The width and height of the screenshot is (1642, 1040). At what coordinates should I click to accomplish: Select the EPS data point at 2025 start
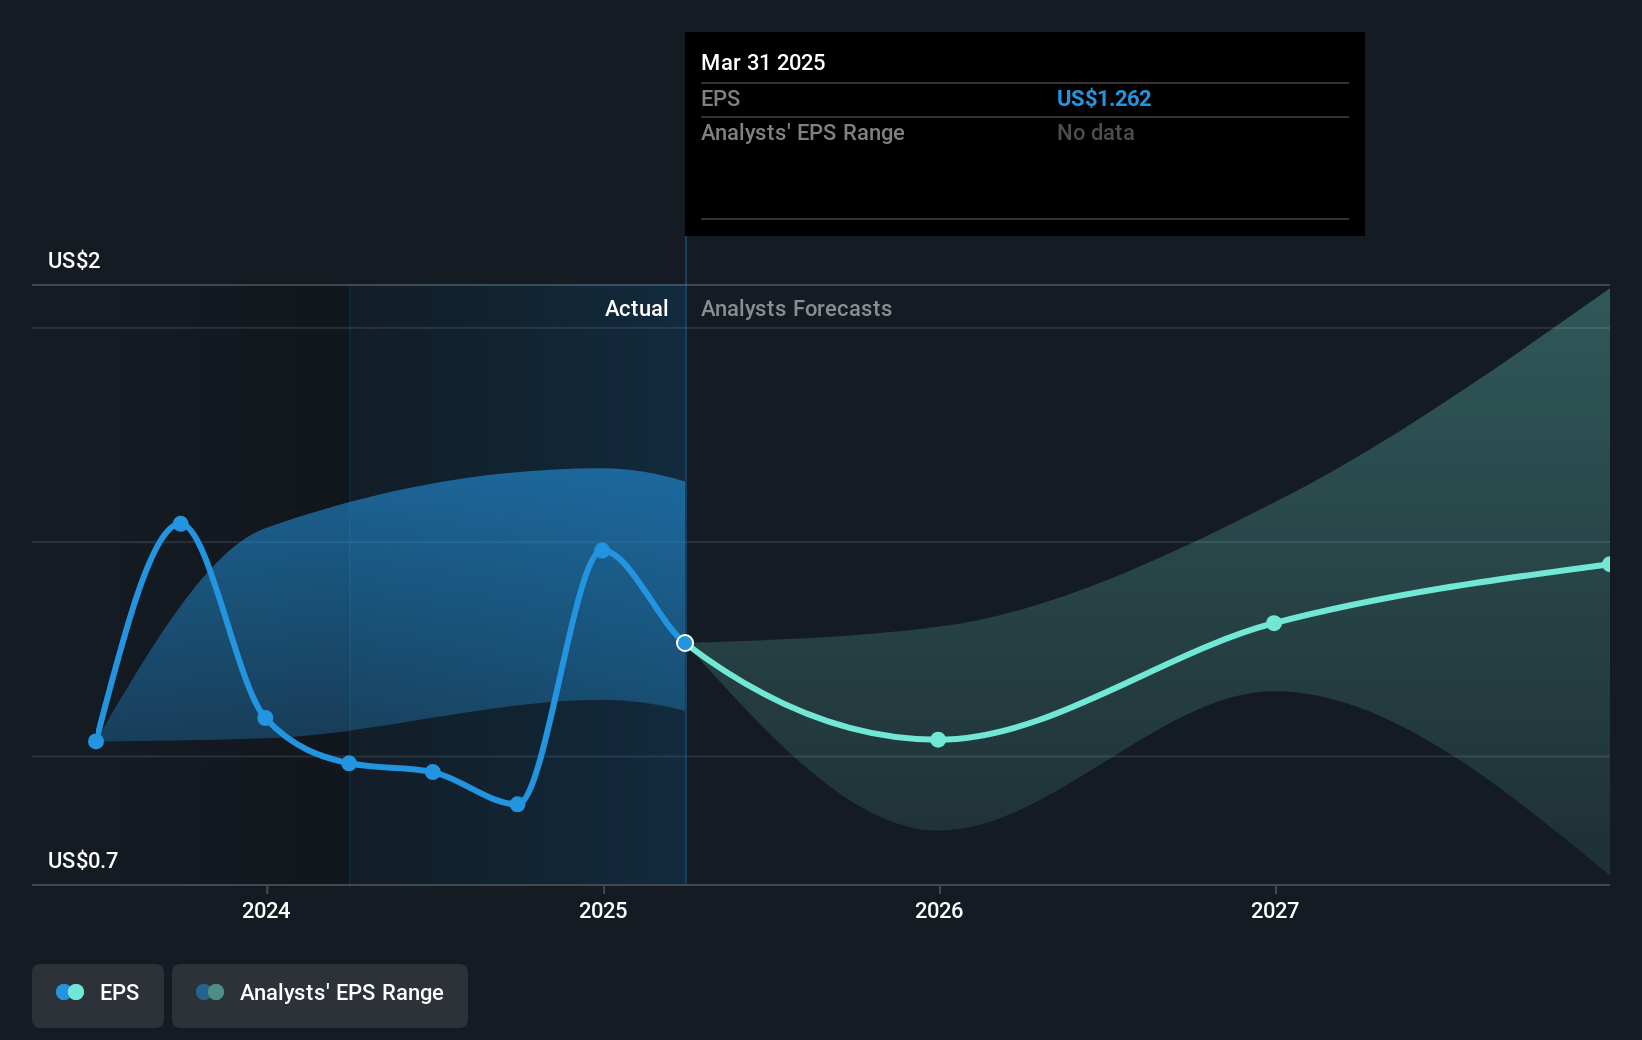(x=602, y=551)
